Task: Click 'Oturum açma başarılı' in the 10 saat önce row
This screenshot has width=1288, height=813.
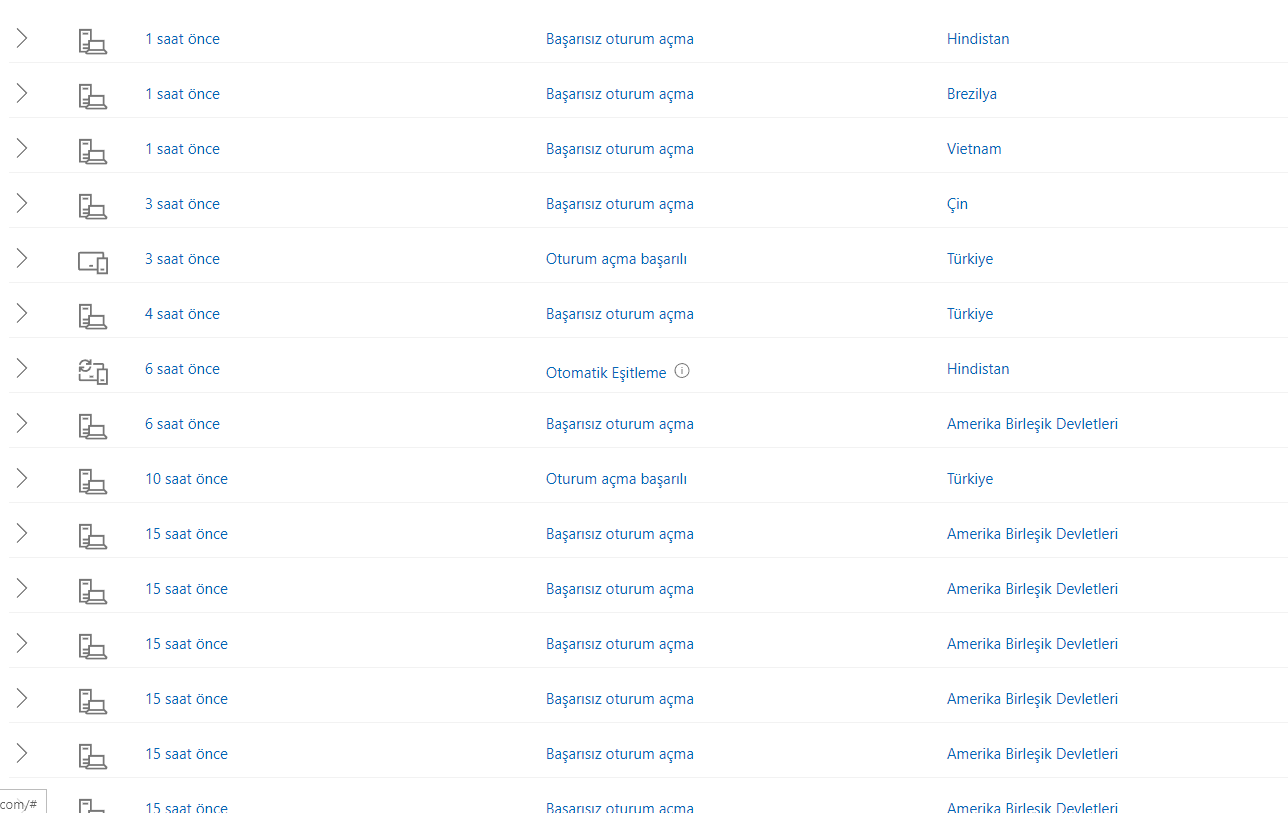Action: [616, 479]
